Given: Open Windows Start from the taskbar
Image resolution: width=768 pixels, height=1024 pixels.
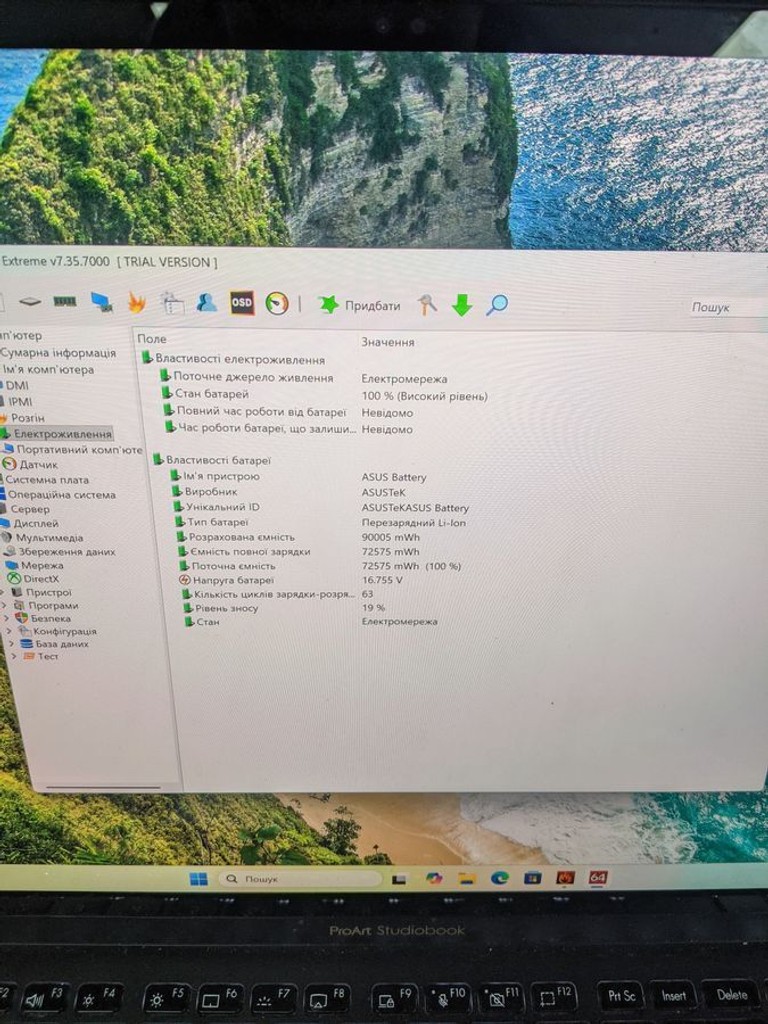Looking at the screenshot, I should pyautogui.click(x=199, y=878).
